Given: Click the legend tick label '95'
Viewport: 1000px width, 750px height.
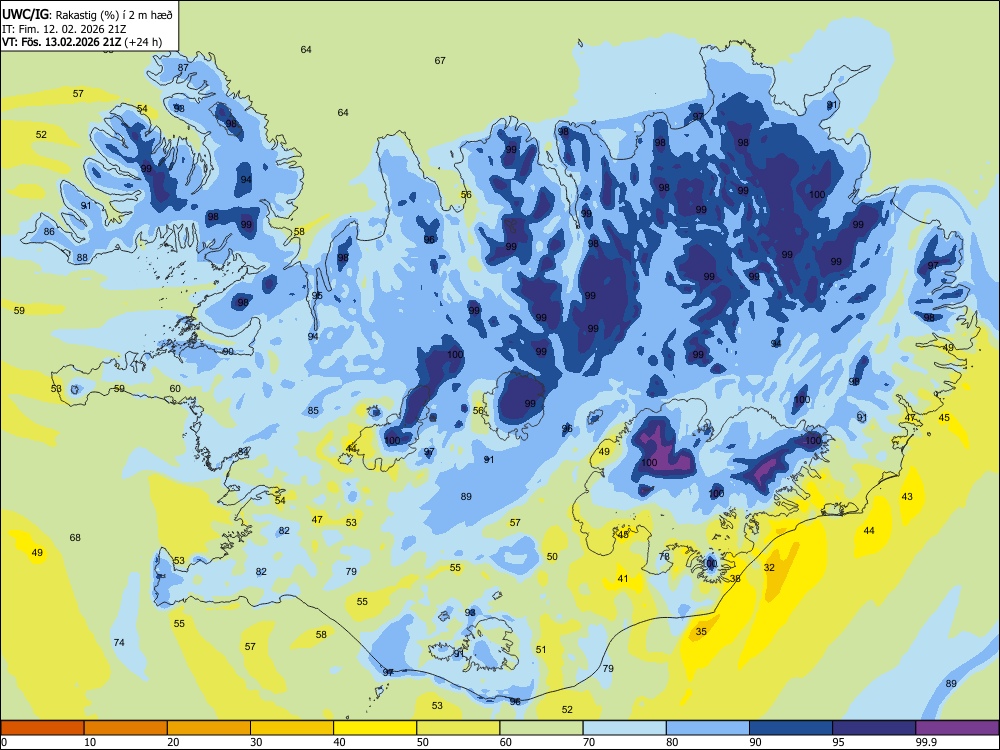Looking at the screenshot, I should click(839, 742).
